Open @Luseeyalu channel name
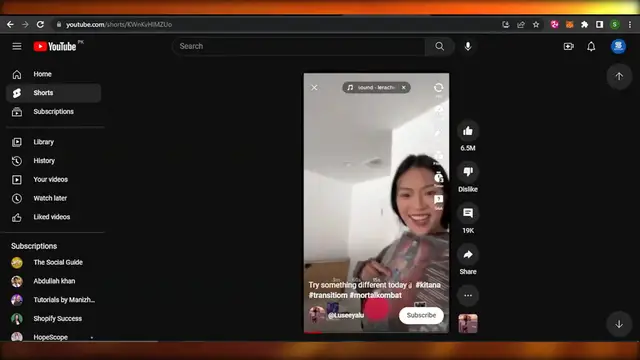Image resolution: width=640 pixels, height=360 pixels. coord(346,316)
